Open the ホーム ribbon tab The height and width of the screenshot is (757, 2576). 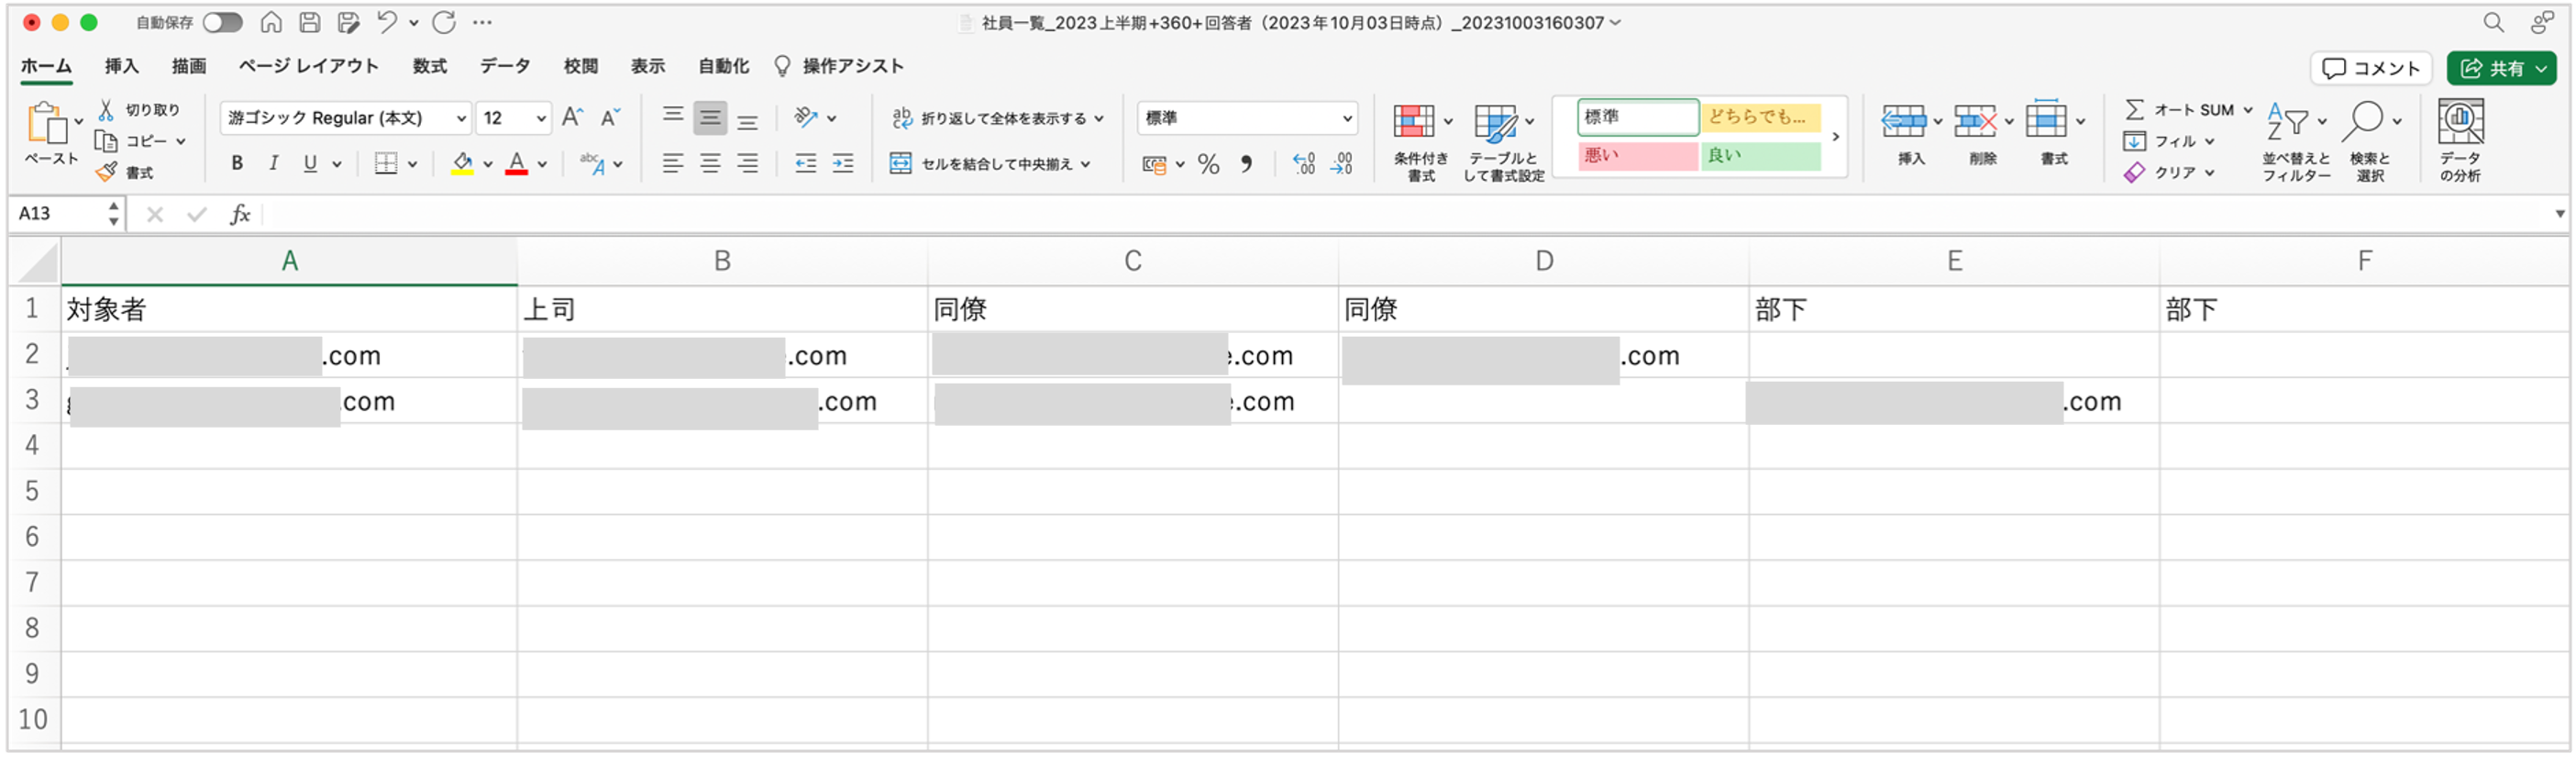(46, 66)
